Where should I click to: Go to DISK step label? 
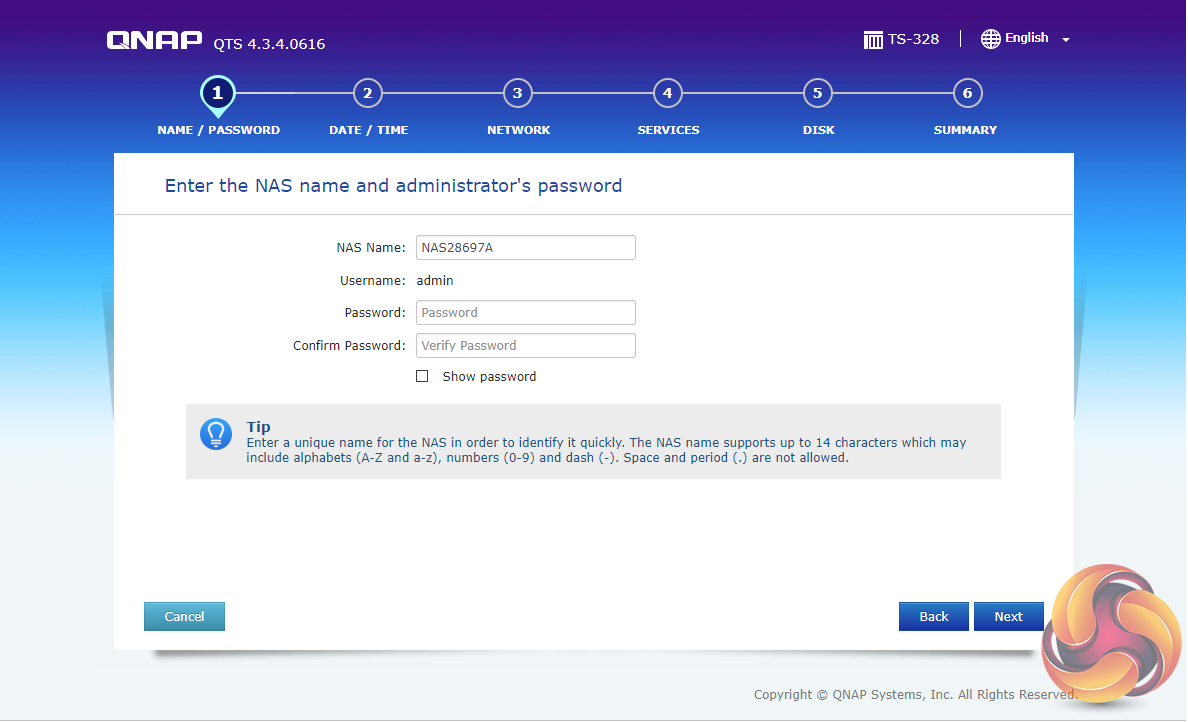pos(818,130)
